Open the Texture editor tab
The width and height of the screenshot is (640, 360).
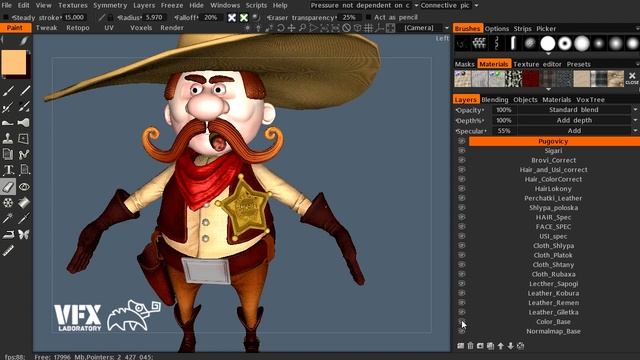tap(537, 64)
